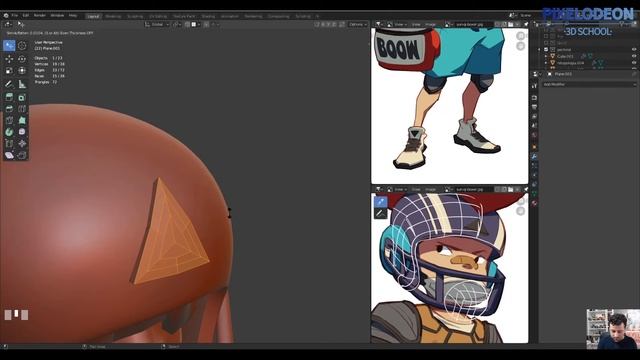
Task: Open Global transform orientation dropdown
Action: point(157,24)
